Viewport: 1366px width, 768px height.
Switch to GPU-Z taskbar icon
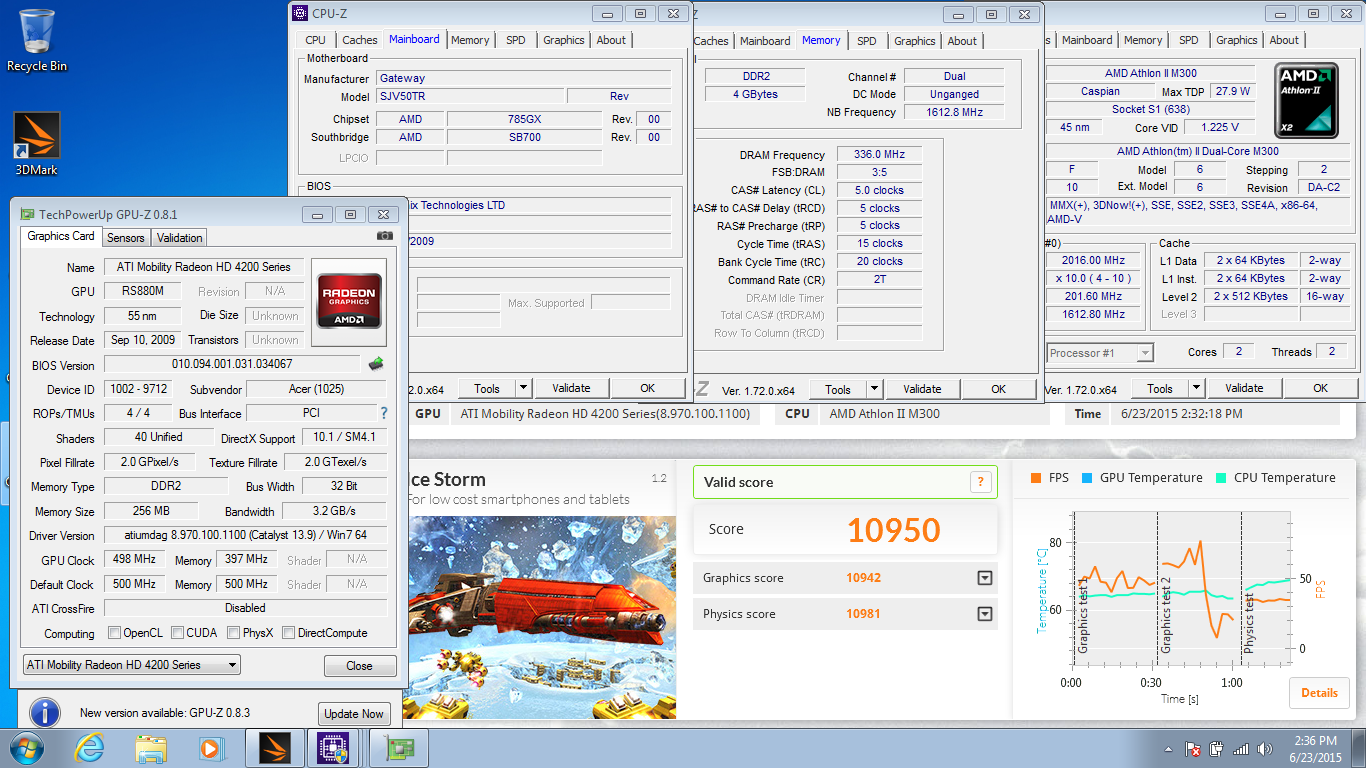[398, 748]
